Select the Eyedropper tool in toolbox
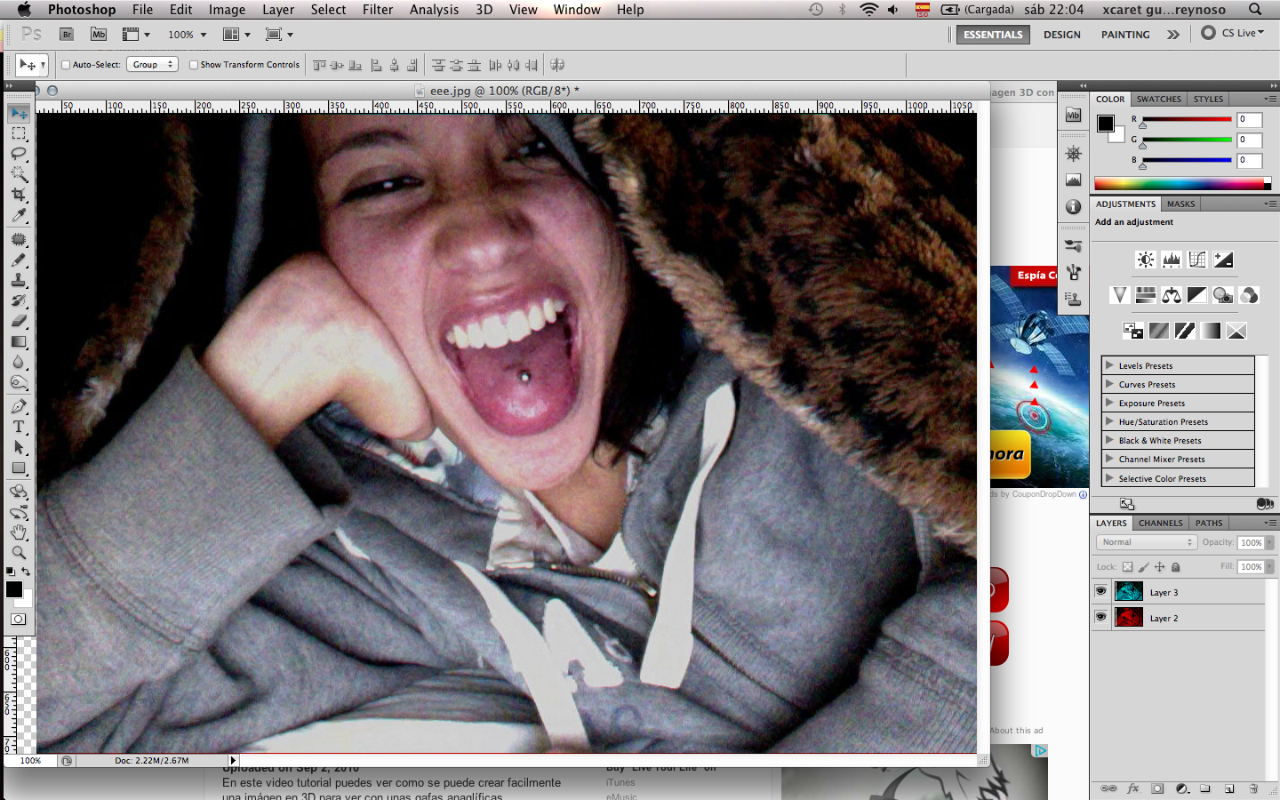The height and width of the screenshot is (800, 1280). click(19, 216)
